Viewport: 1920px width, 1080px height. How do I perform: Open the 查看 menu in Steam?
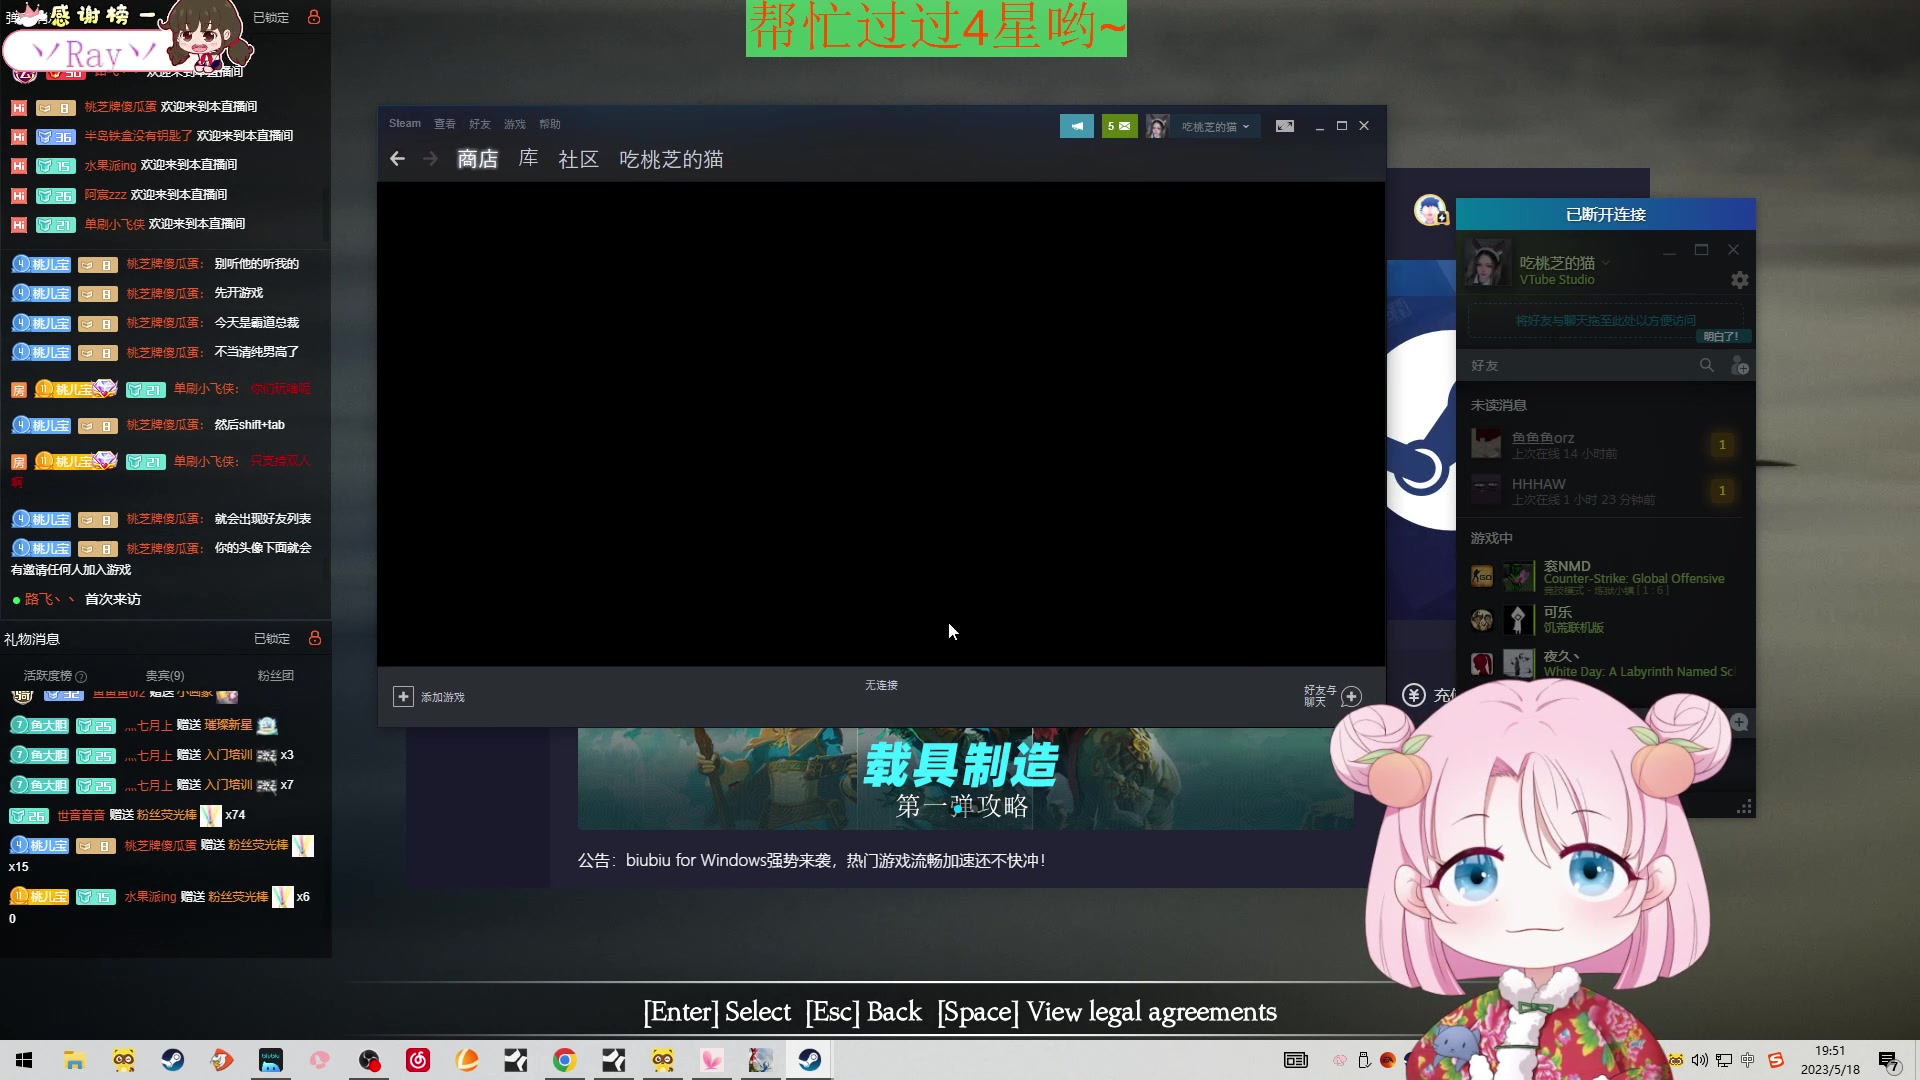coord(445,124)
